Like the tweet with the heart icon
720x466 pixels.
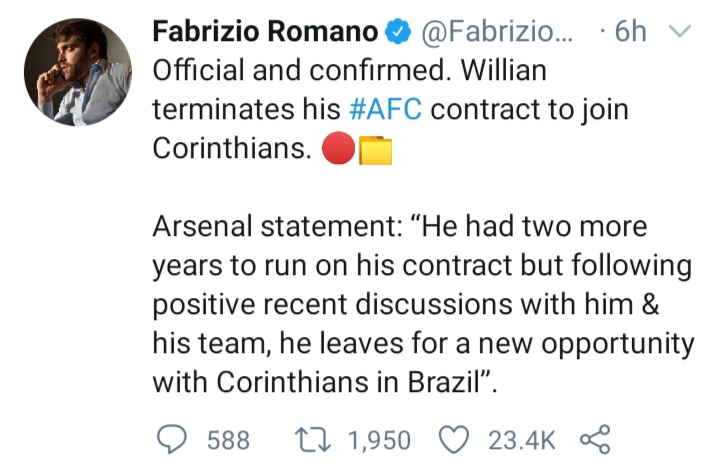pyautogui.click(x=454, y=439)
